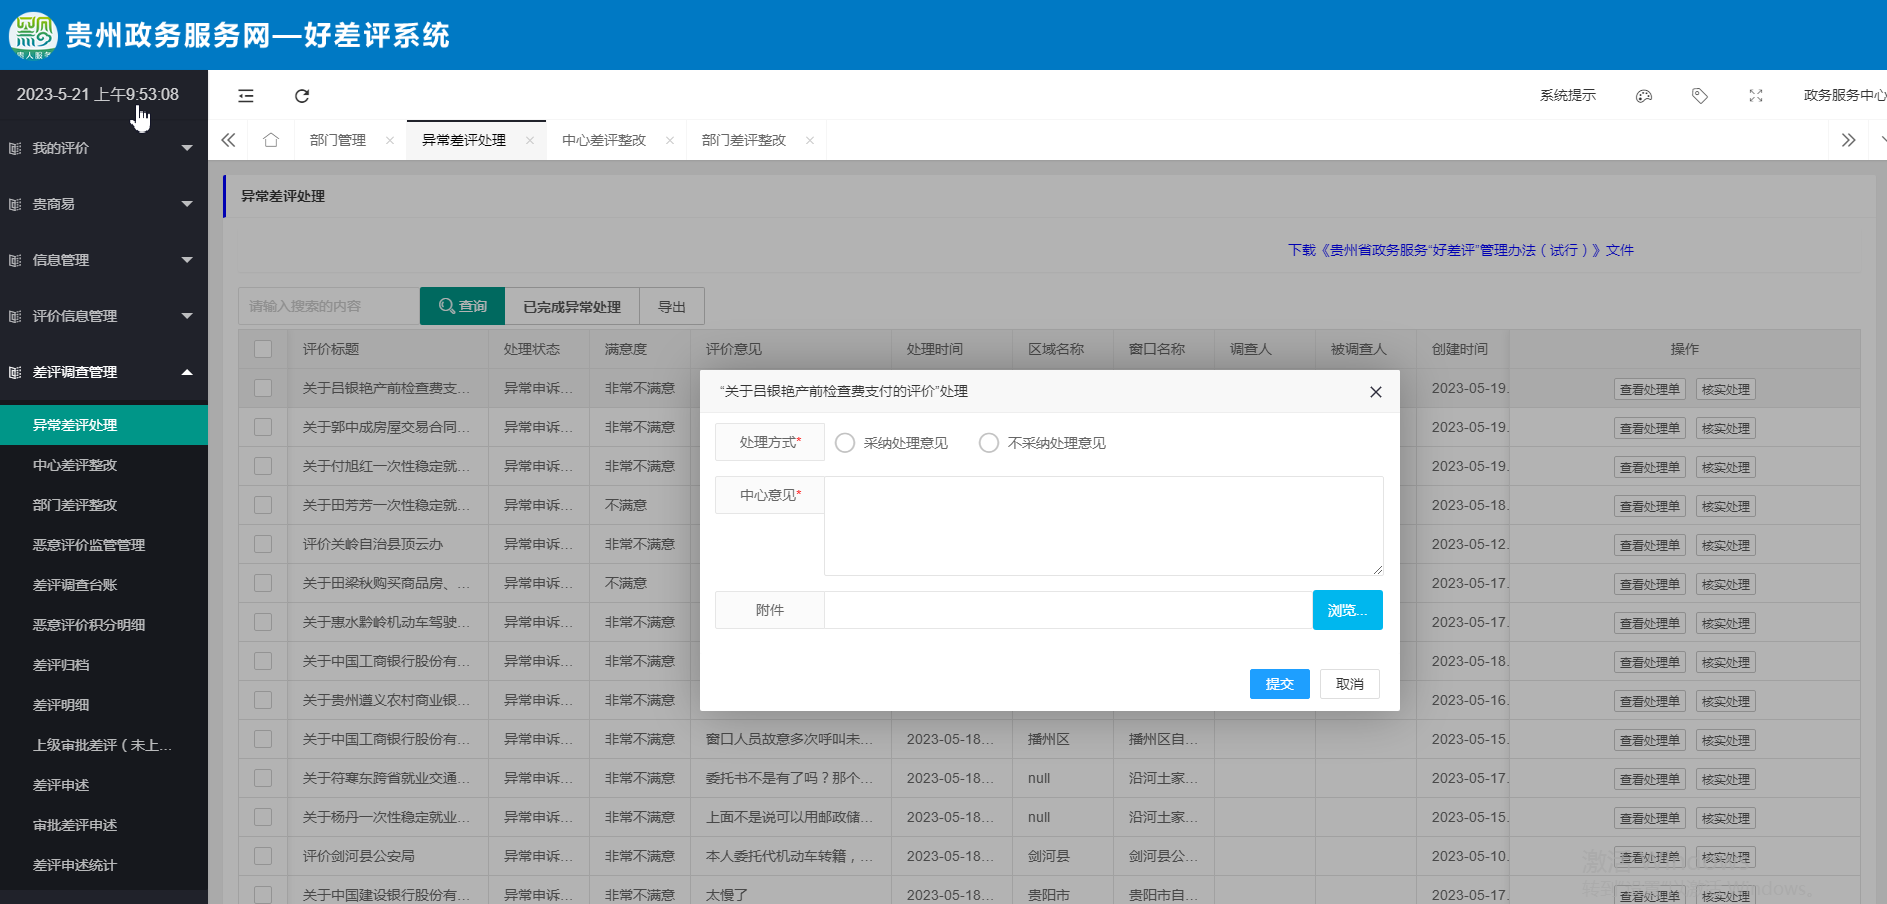Expand the 评价信息管理 menu arrow
This screenshot has height=904, width=1887.
point(187,316)
